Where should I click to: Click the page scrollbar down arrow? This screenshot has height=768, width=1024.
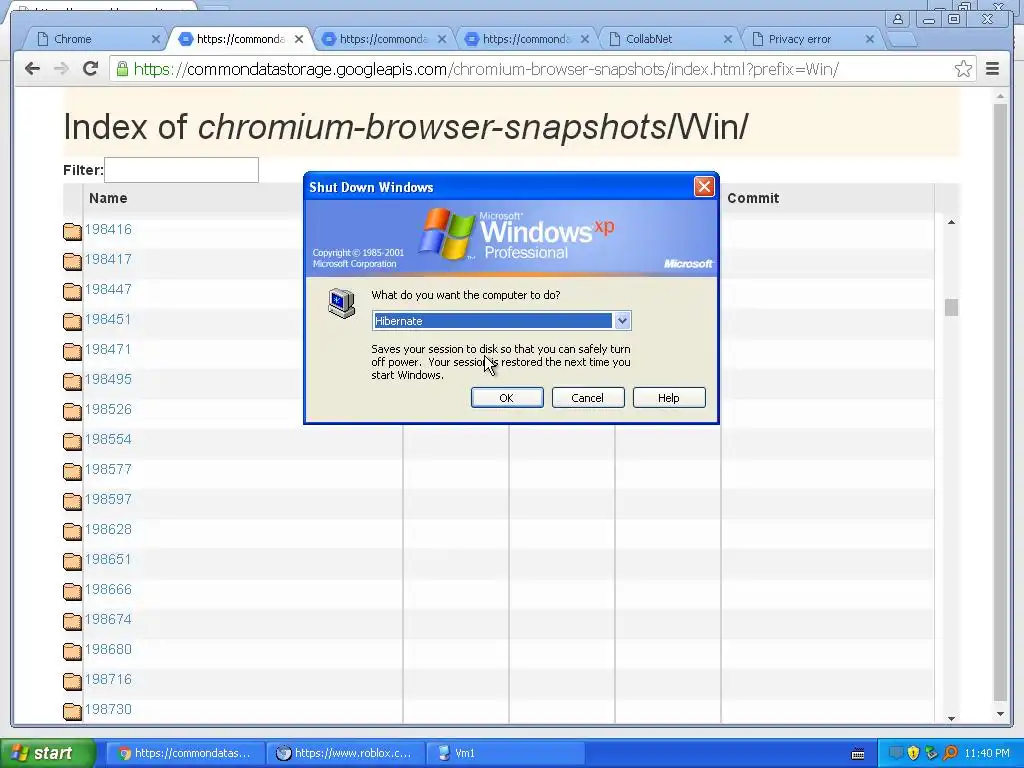[x=1000, y=714]
